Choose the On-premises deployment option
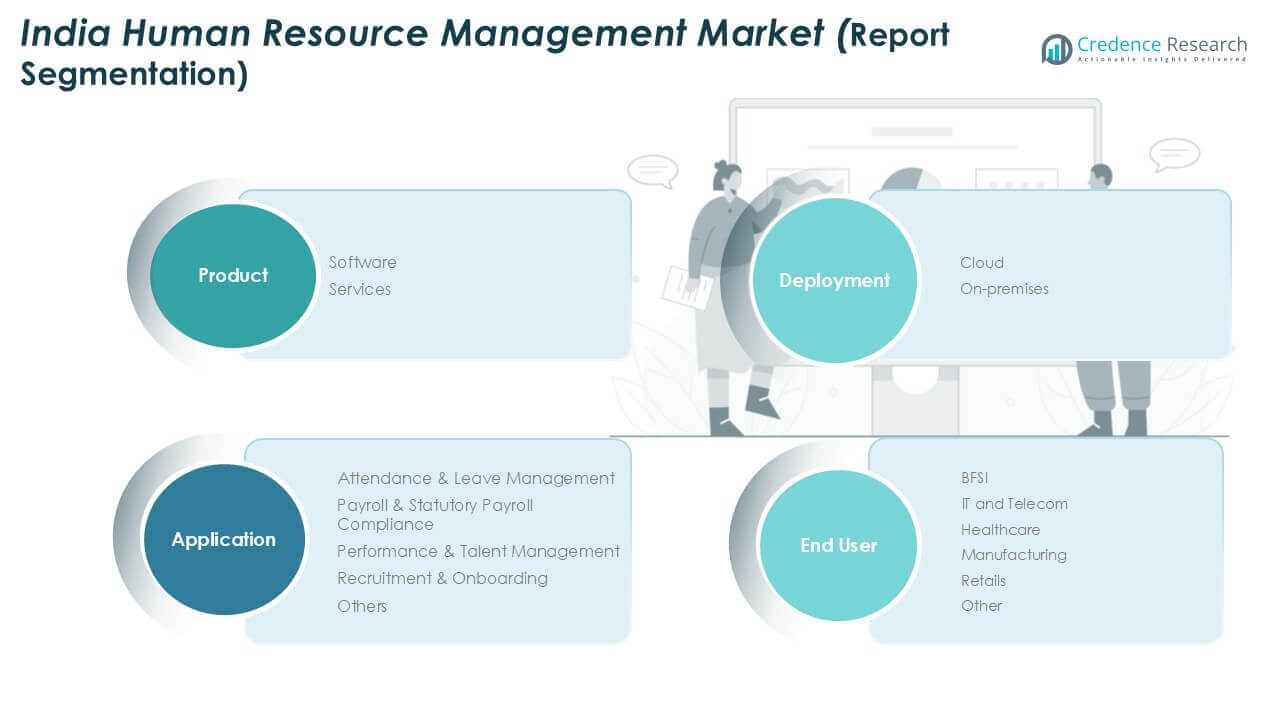 1004,289
